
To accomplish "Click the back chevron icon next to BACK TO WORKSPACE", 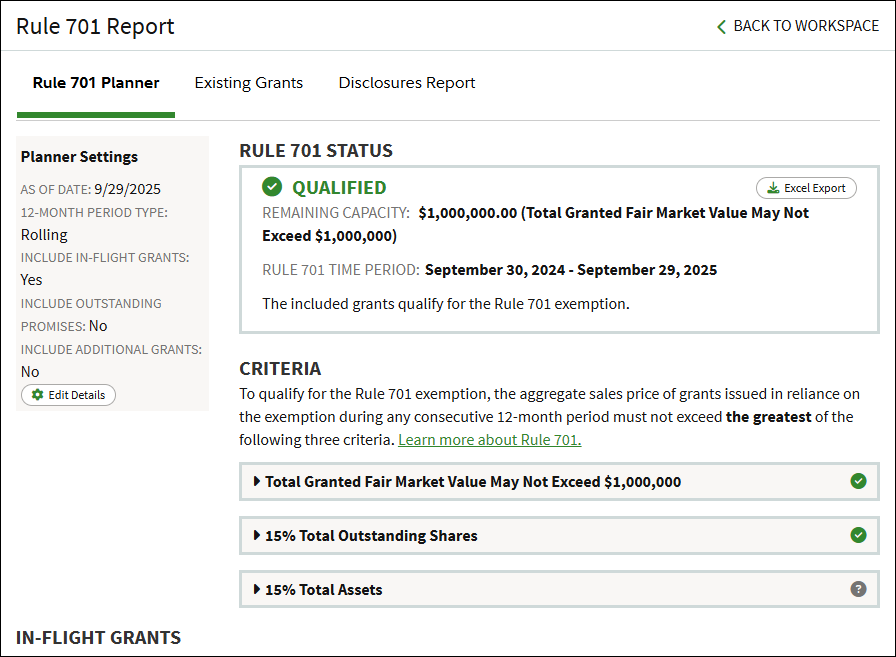I will pos(721,26).
